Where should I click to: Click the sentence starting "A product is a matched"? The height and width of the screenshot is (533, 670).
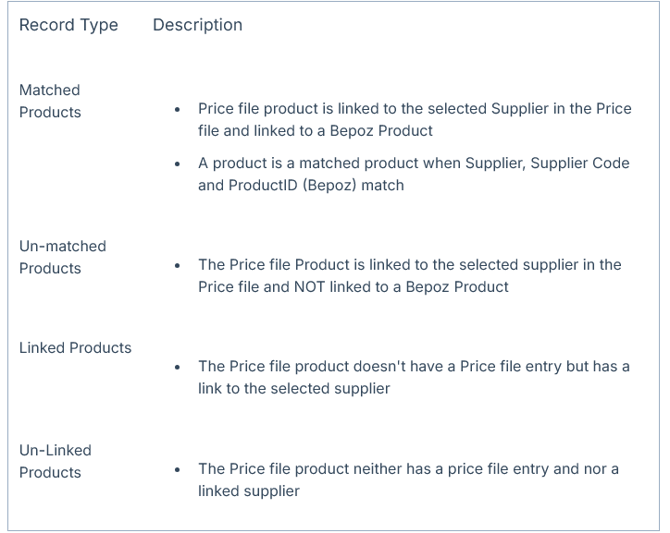[x=414, y=174]
